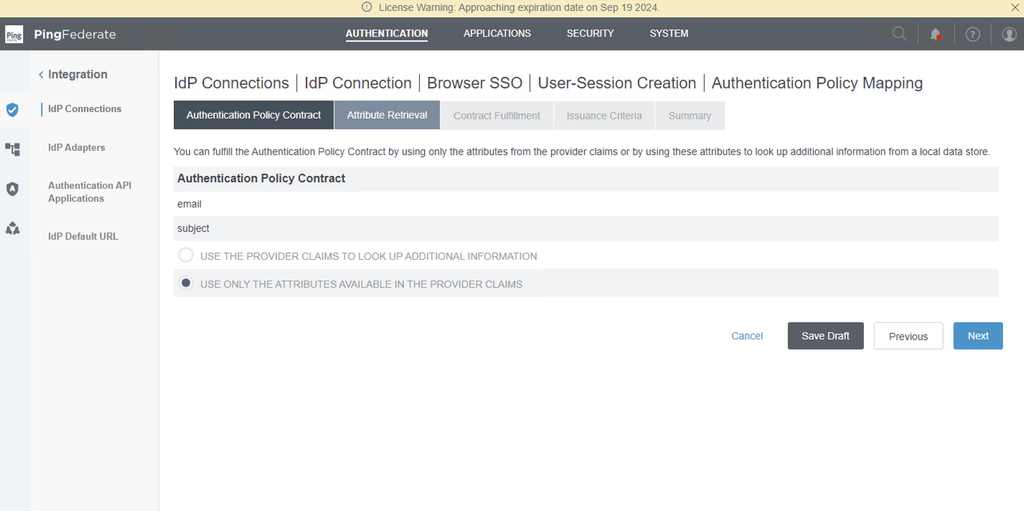Click the subject contract attribute row
The height and width of the screenshot is (511, 1024).
tap(586, 229)
